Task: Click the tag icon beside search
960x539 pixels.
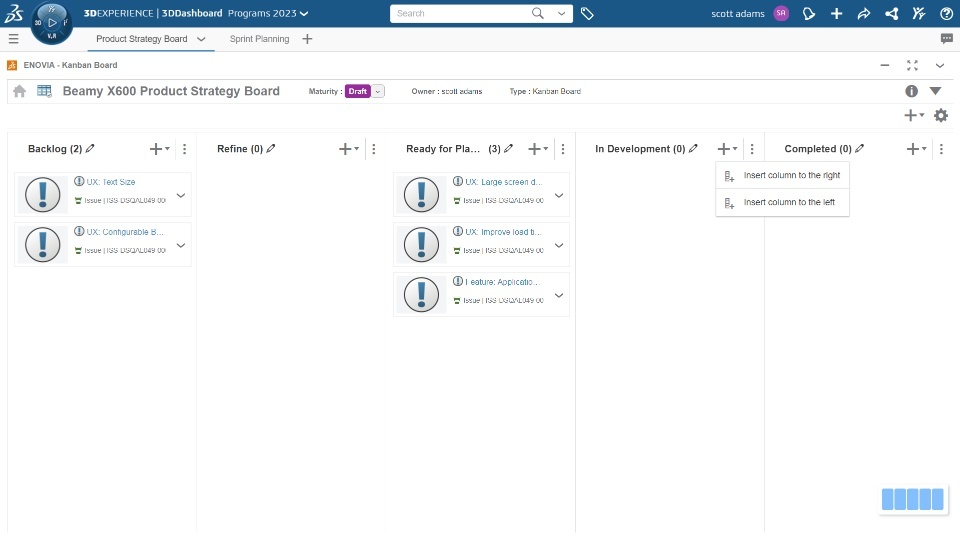Action: point(587,14)
